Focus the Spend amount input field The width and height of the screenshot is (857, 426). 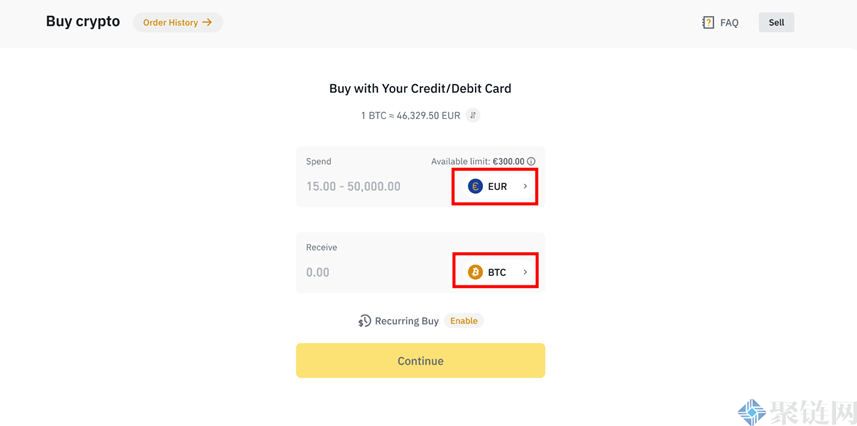tap(370, 186)
